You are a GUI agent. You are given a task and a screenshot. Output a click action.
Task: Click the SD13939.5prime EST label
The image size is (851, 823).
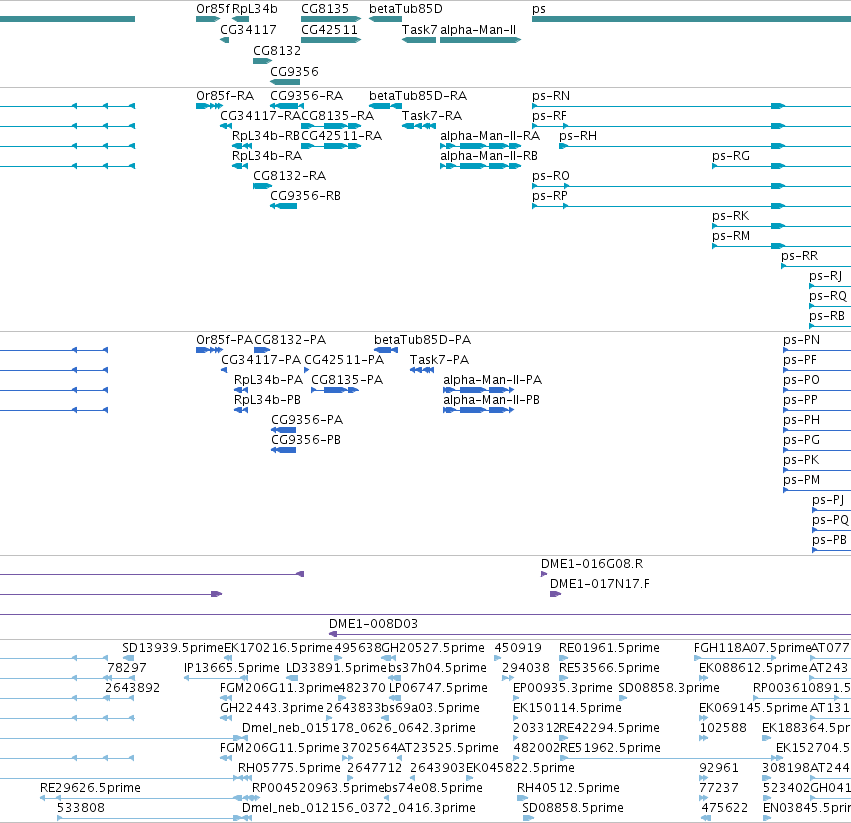[173, 648]
